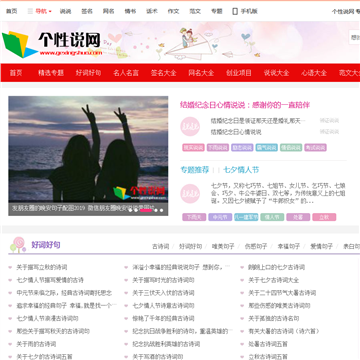Click the hamburger icon beside 导航
This screenshot has height=360, width=360.
(30, 11)
